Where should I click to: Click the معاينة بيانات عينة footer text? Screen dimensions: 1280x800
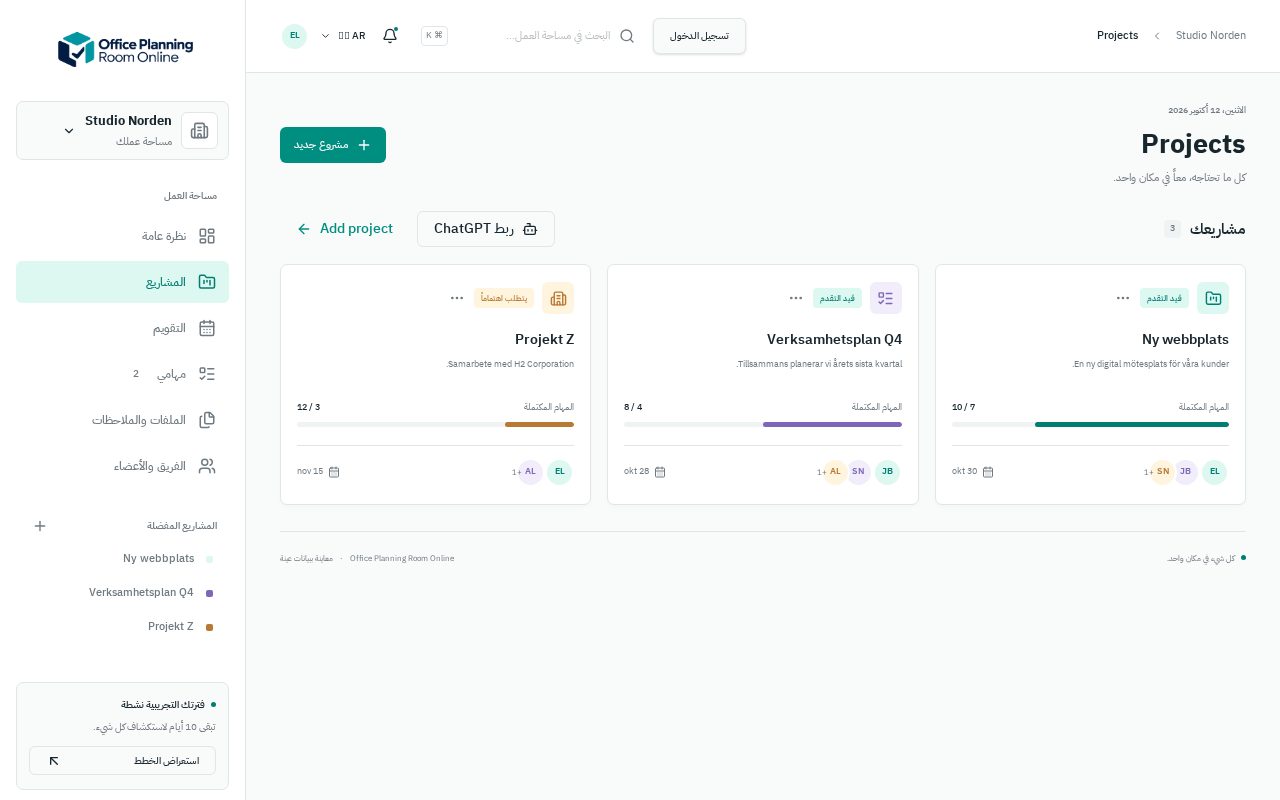tap(306, 559)
